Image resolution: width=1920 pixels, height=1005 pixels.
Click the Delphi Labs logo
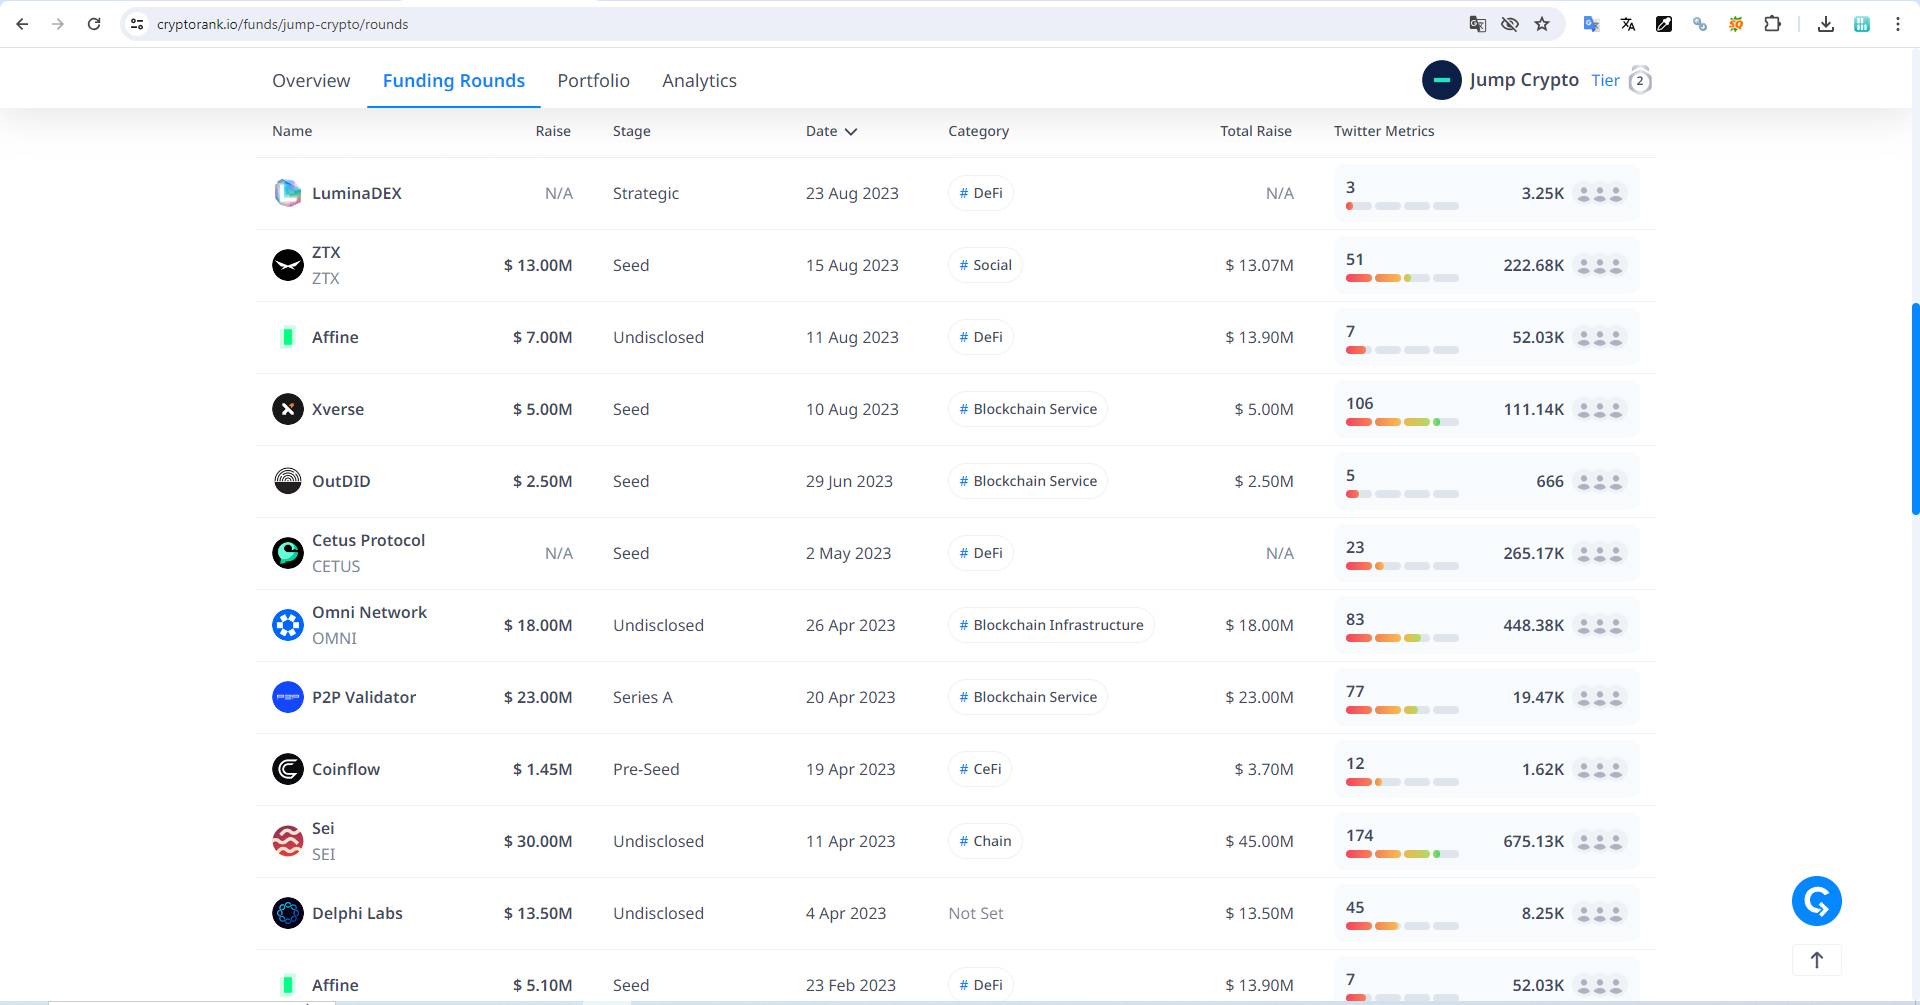pos(288,913)
